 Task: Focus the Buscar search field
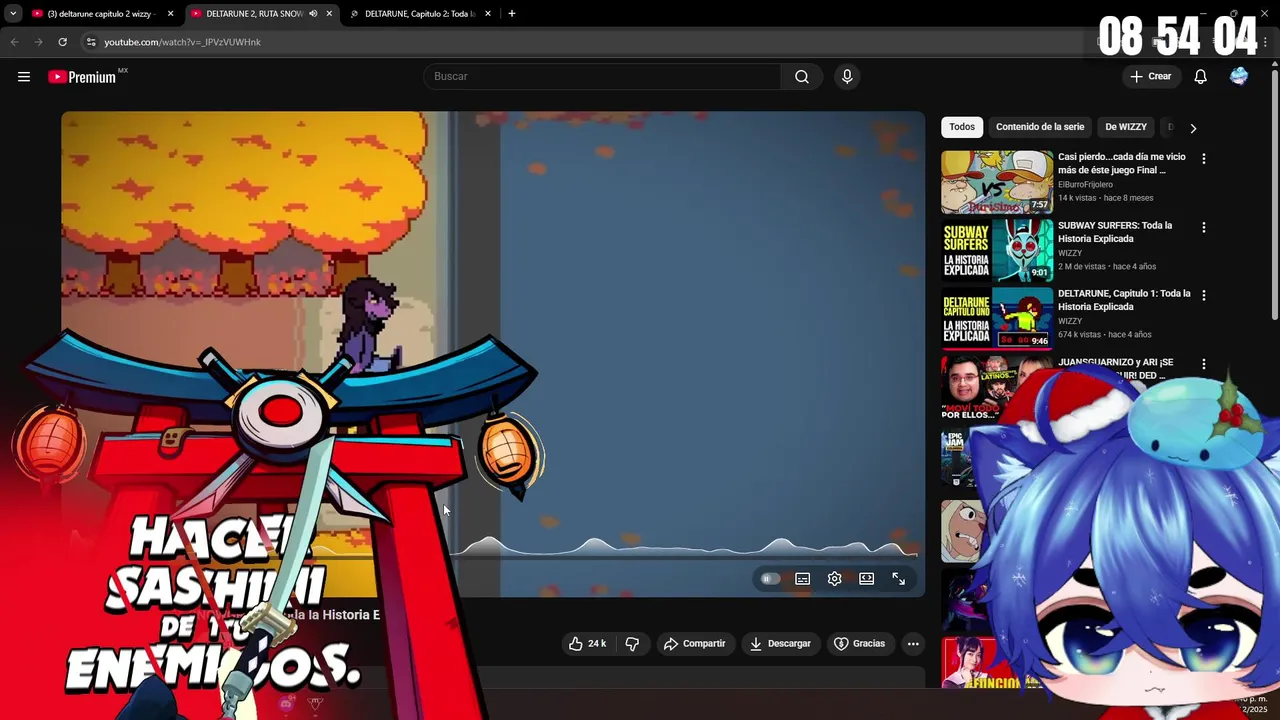tap(602, 76)
